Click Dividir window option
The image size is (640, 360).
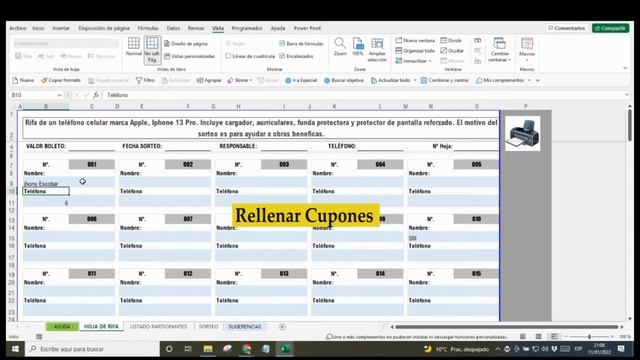[451, 40]
